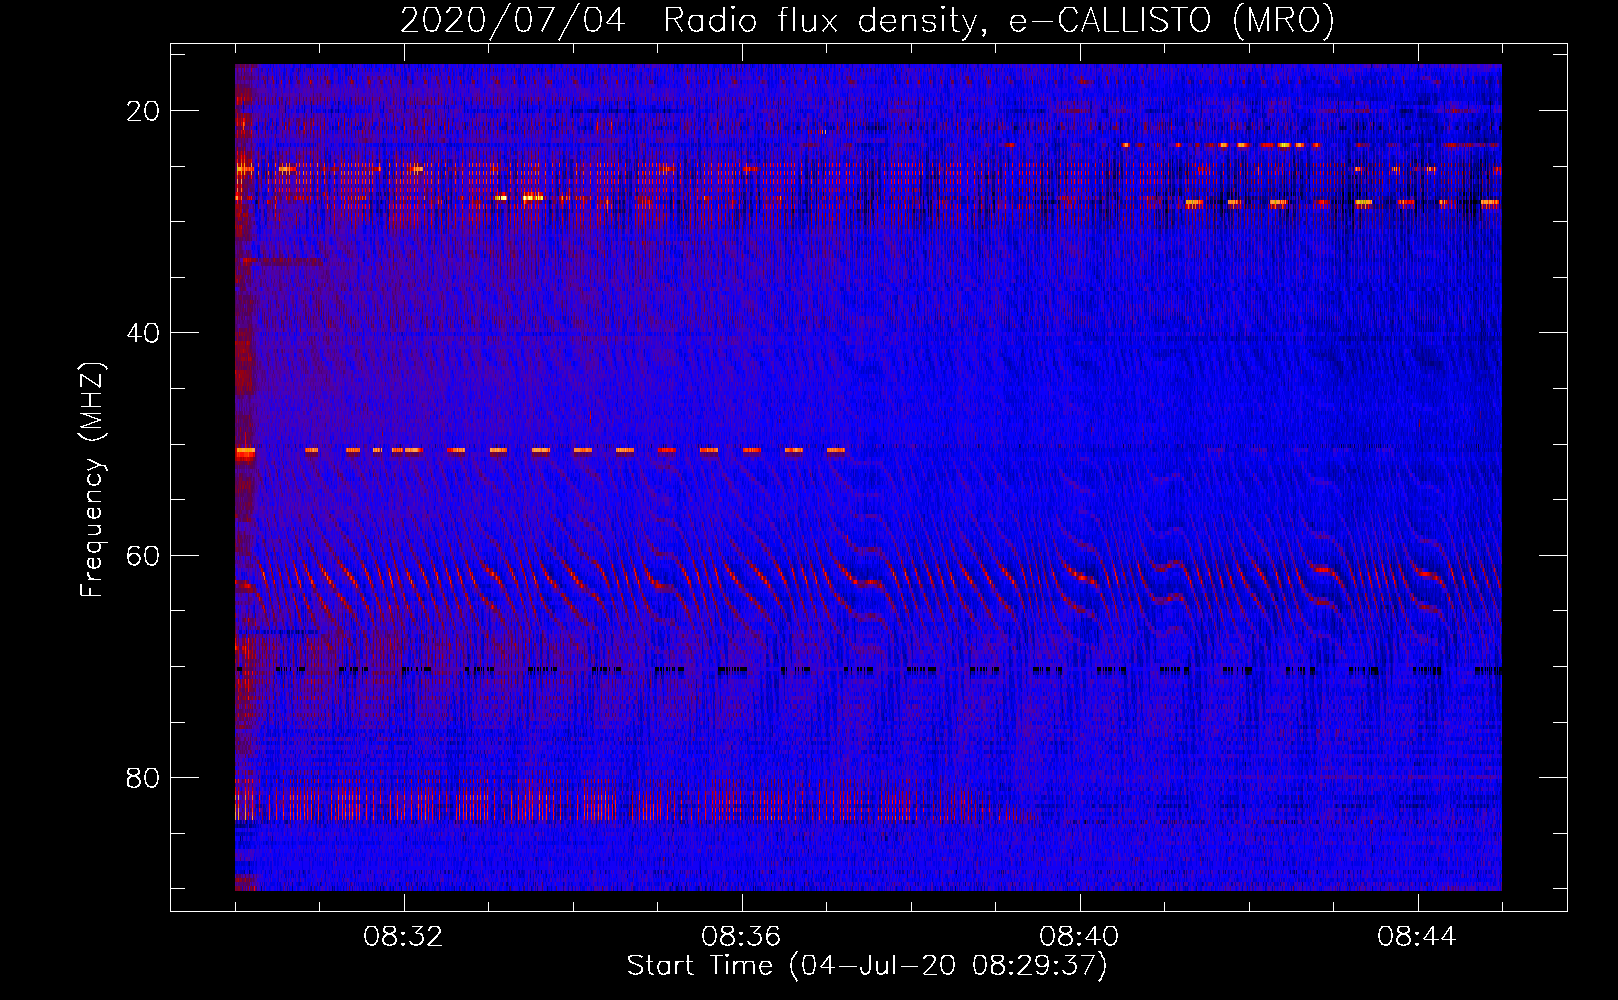Click the plot title '2020/07/04 Radio flux density, e-CALLISTO (MRO)'
The image size is (1618, 1000).
pos(867,20)
